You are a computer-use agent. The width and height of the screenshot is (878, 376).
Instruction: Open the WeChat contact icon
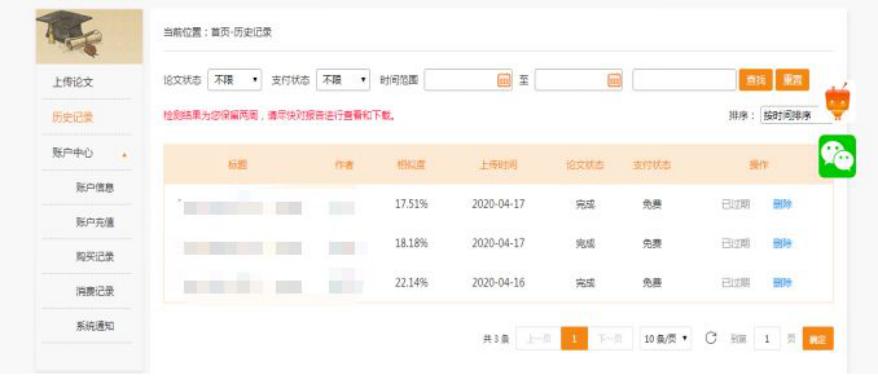(x=837, y=156)
